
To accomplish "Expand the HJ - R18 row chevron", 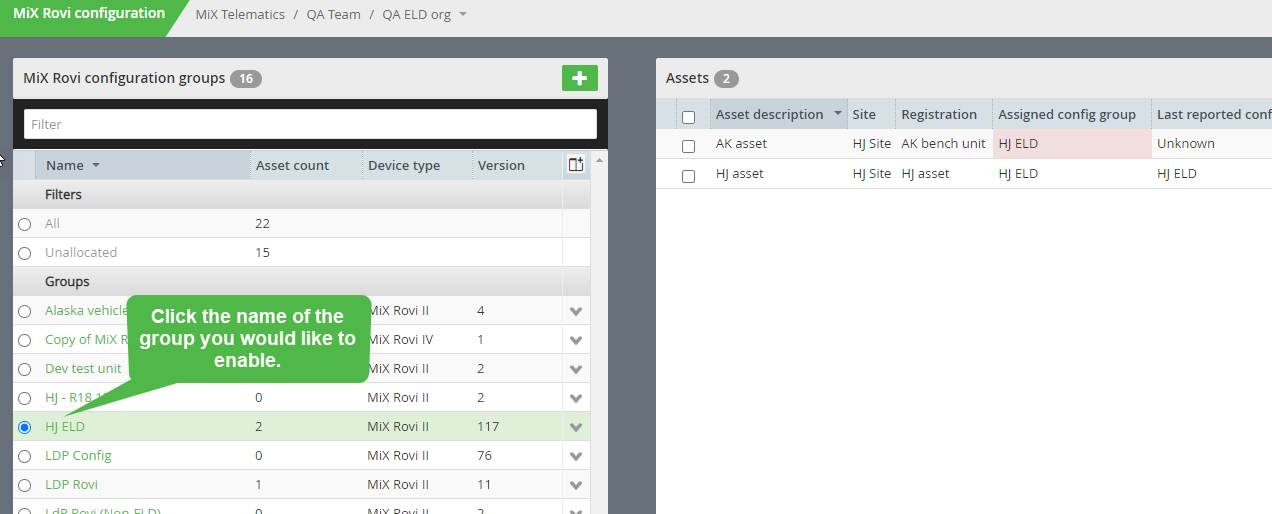I will coord(576,398).
